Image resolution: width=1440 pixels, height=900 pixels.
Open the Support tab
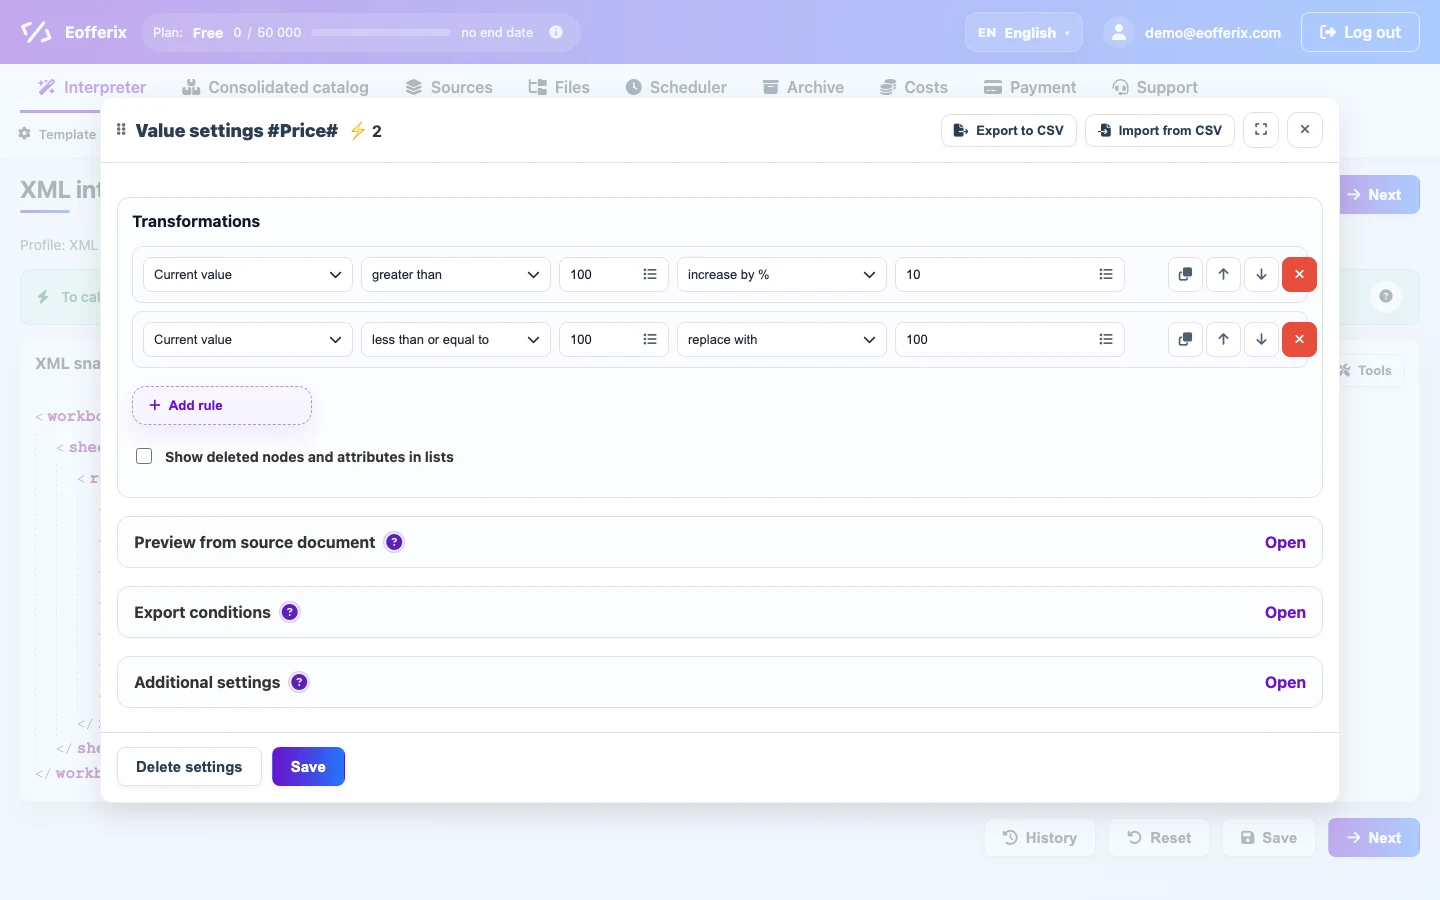[1155, 87]
